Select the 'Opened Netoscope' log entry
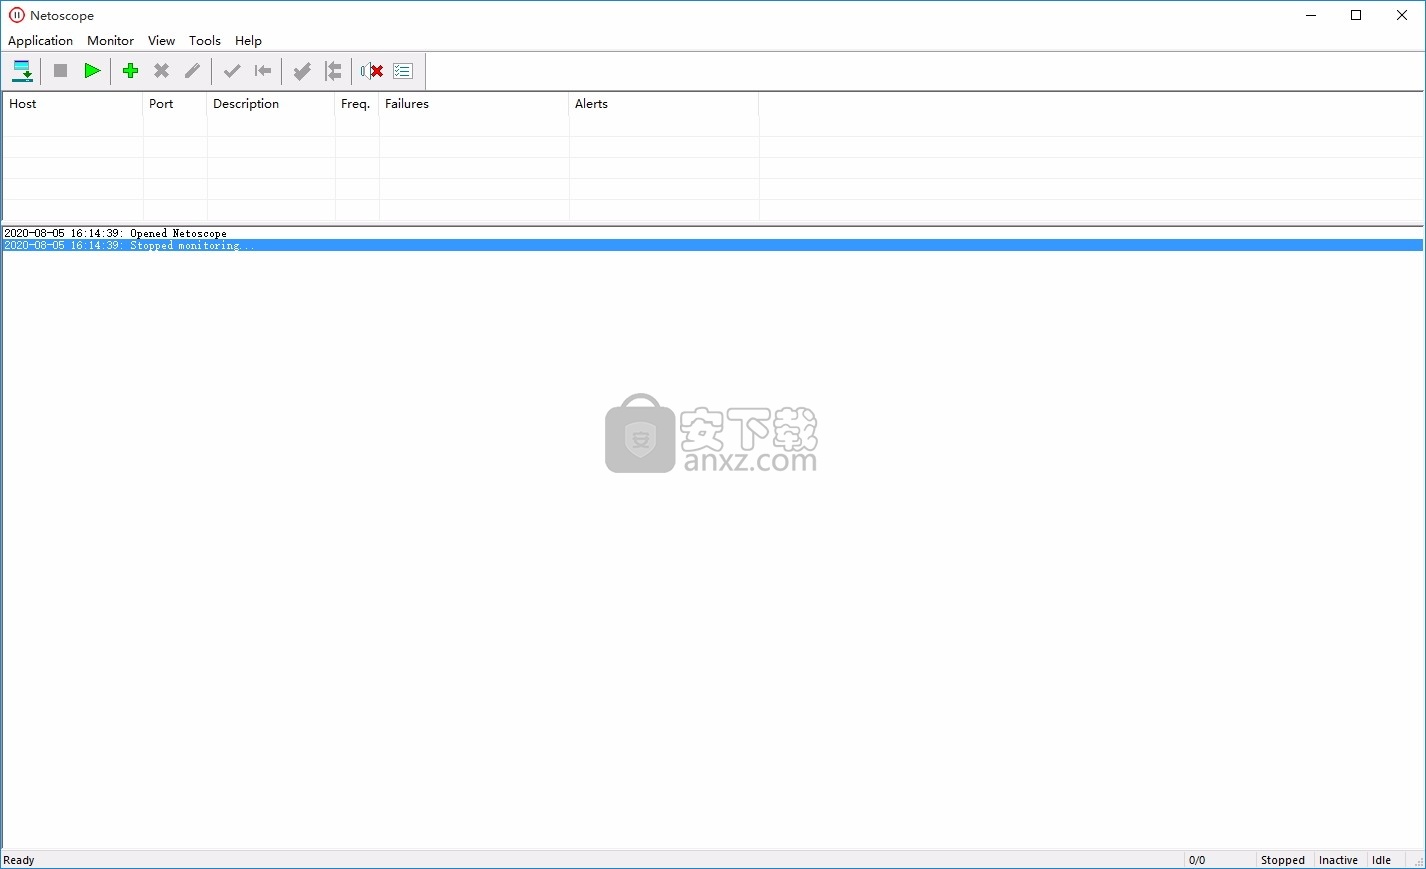This screenshot has width=1426, height=869. pos(712,233)
